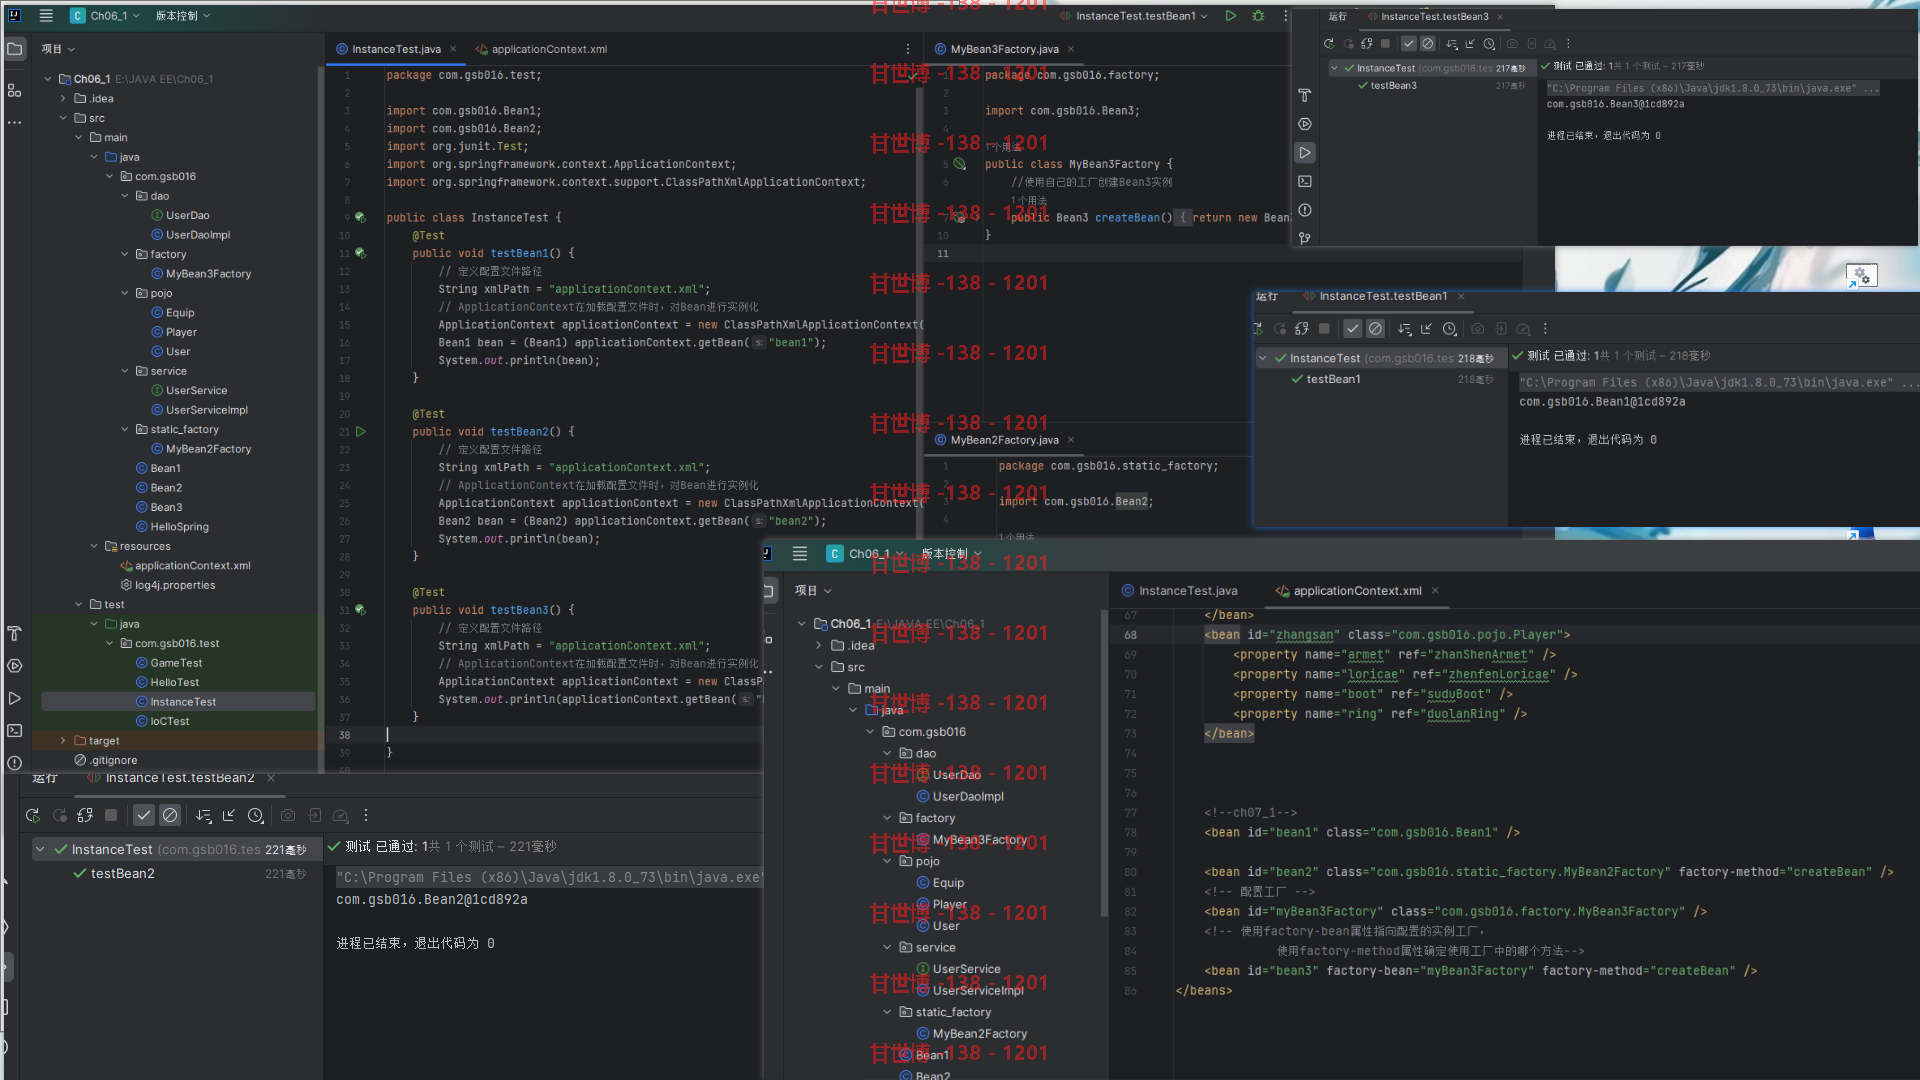Select the MyBean2Factory.java editor tab
Screen dimensions: 1920x1080
[x=1004, y=440]
